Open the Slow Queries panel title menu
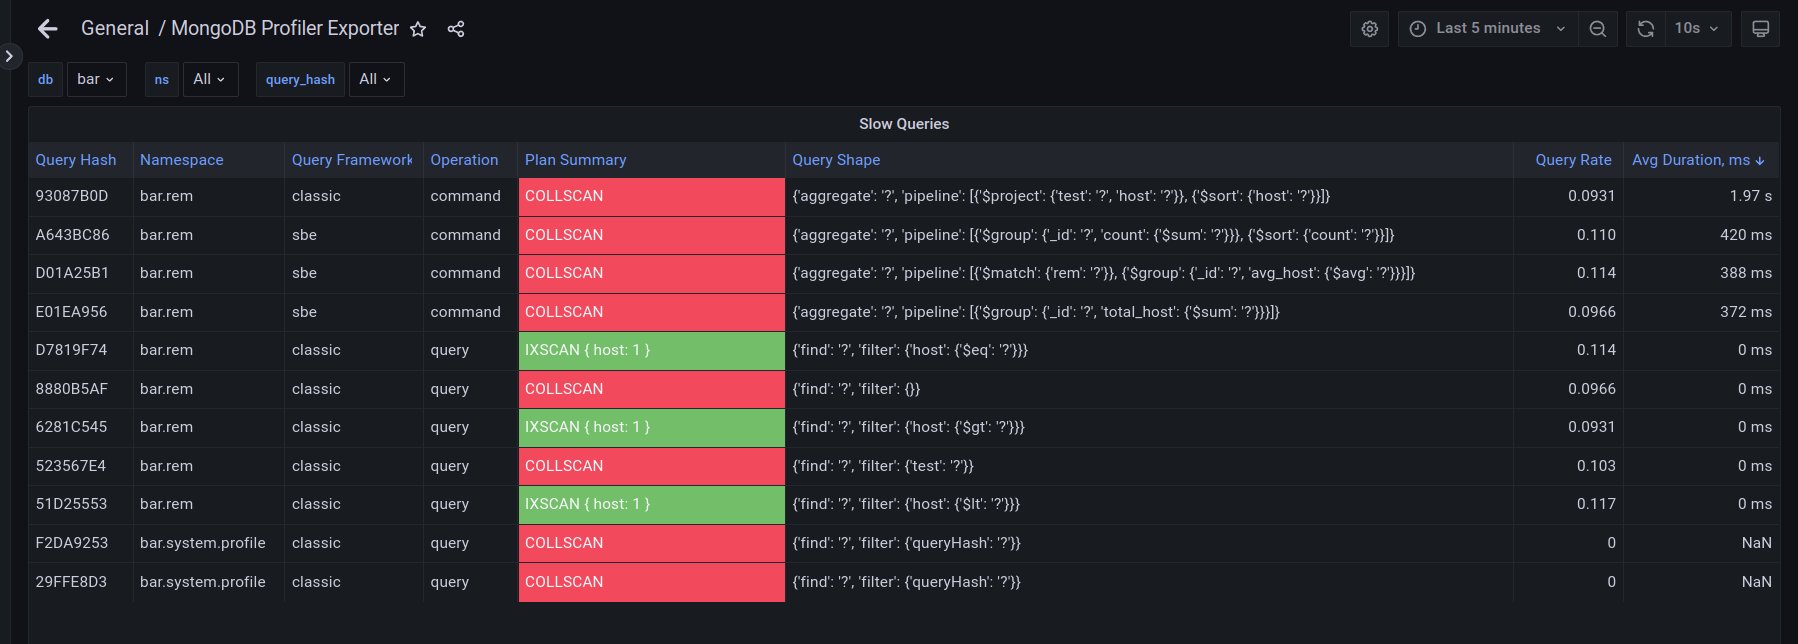Screen dimensions: 1798x644 pos(904,124)
